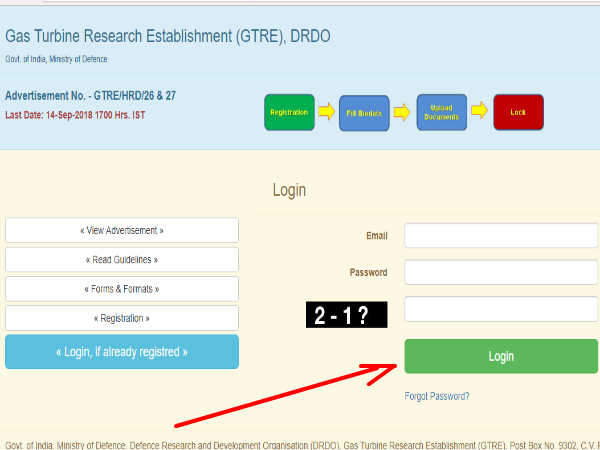Screen dimensions: 600x450
Task: Click the Govt. of India, Ministry of Defence subtitle
Action: click(56, 59)
